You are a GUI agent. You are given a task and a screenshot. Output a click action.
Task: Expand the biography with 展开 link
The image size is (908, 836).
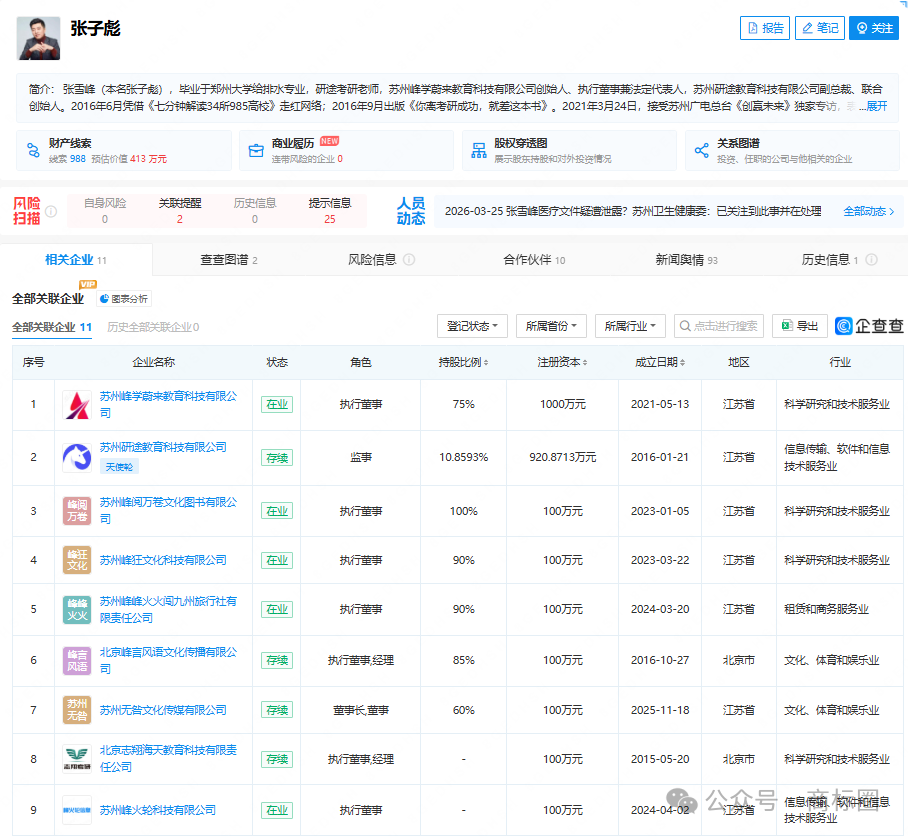(877, 106)
